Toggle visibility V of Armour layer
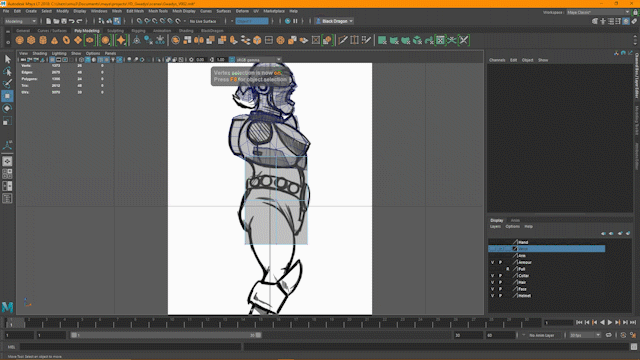Image resolution: width=640 pixels, height=360 pixels. coord(492,262)
